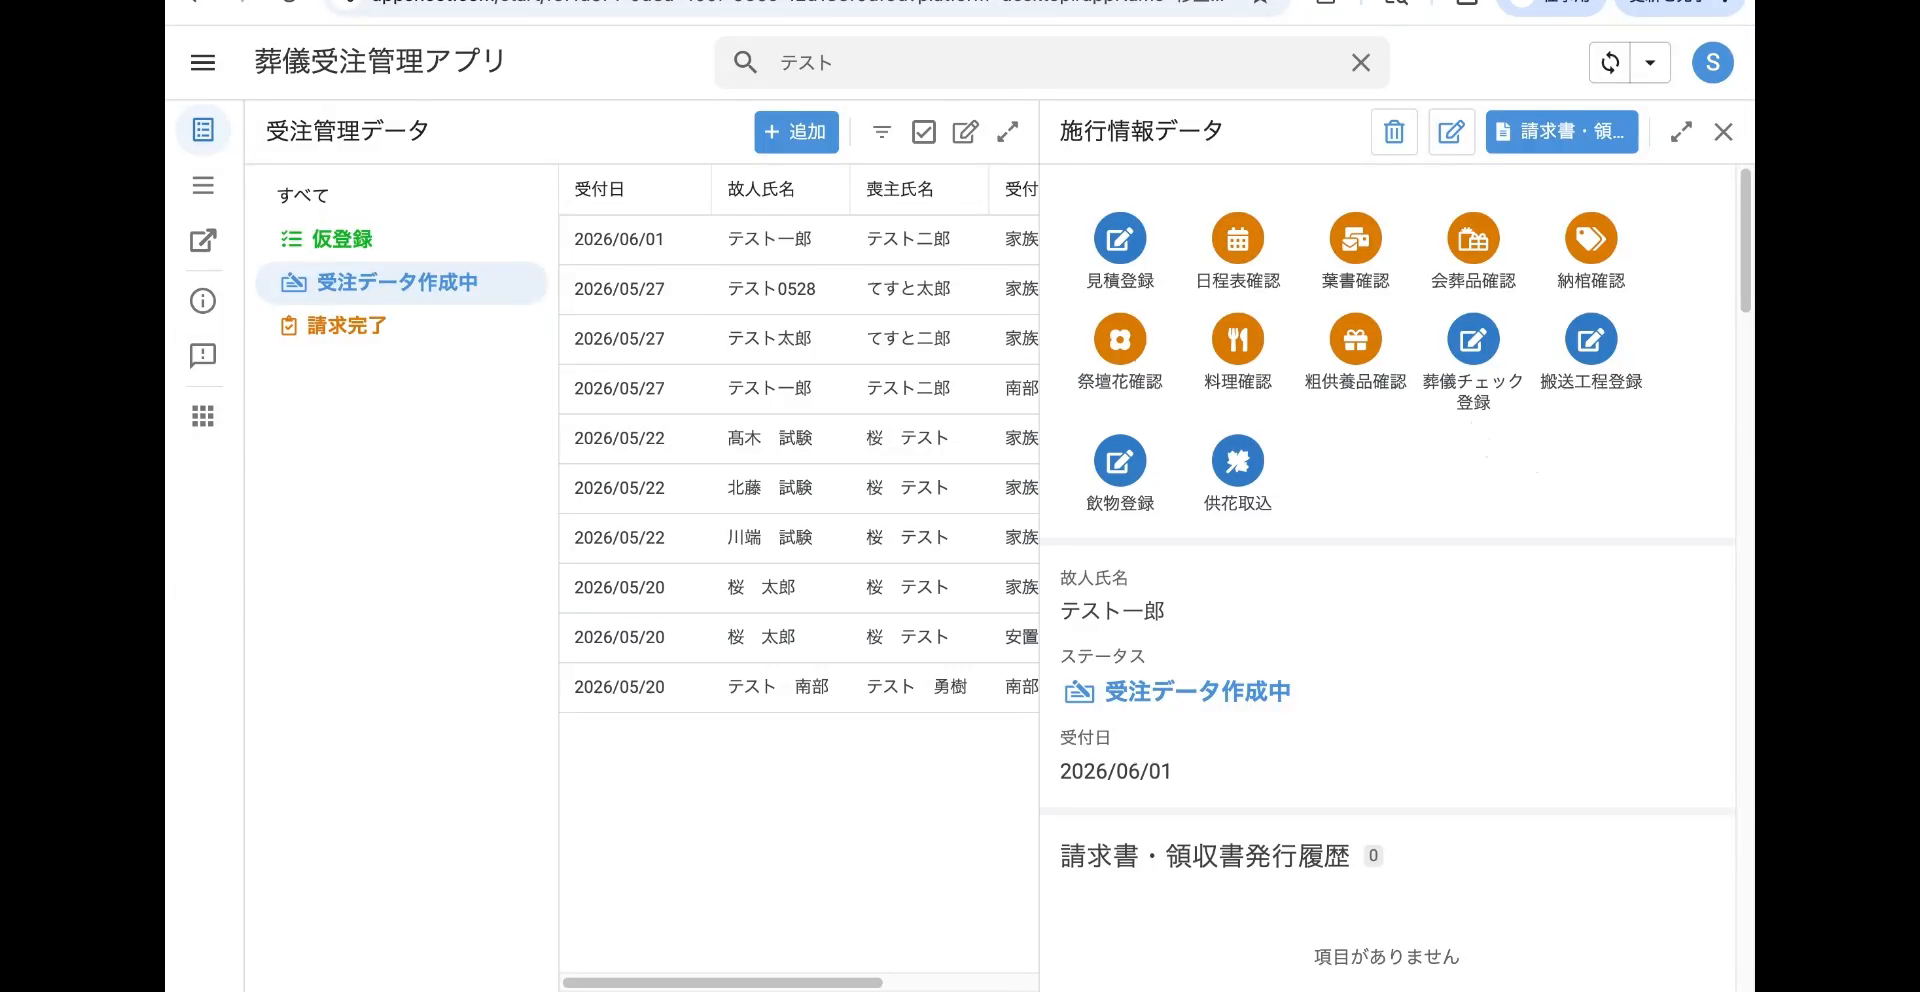1920x992 pixels.
Task: Expand the 施行情報データ detail panel
Action: [1681, 132]
